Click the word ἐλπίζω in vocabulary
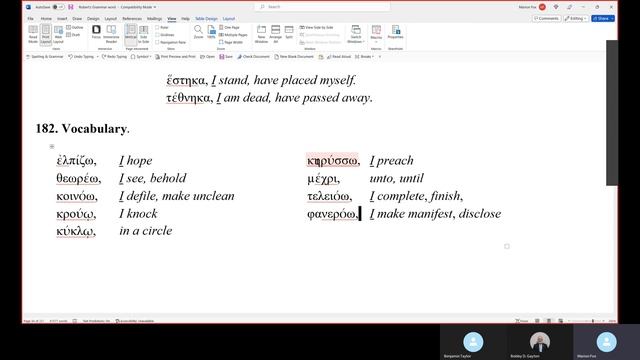 (76, 161)
